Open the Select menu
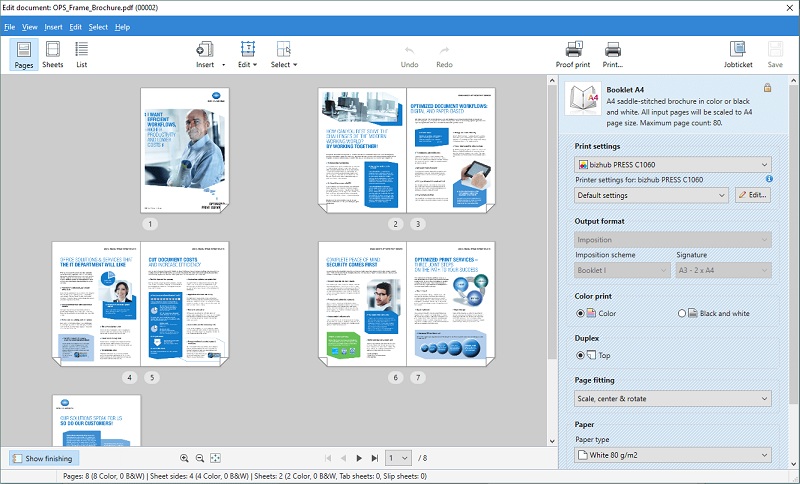800x484 pixels. [98, 27]
